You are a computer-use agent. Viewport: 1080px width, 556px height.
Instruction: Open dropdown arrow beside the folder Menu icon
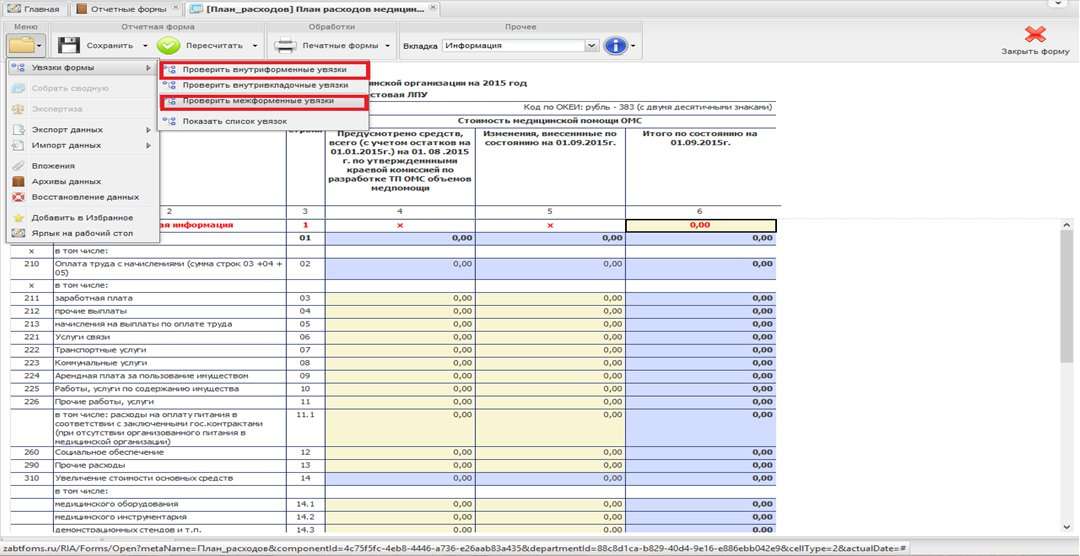41,46
